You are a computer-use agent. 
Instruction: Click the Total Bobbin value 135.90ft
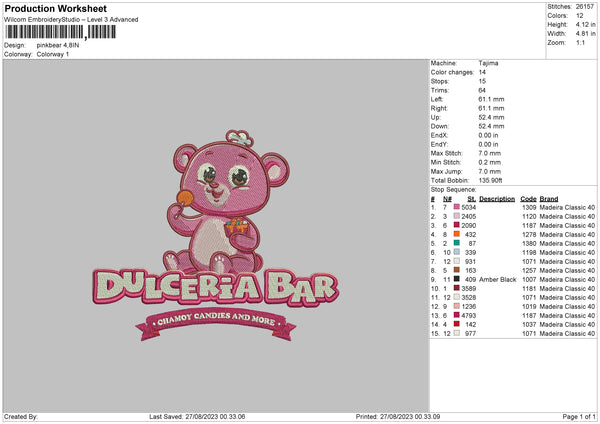pyautogui.click(x=492, y=178)
